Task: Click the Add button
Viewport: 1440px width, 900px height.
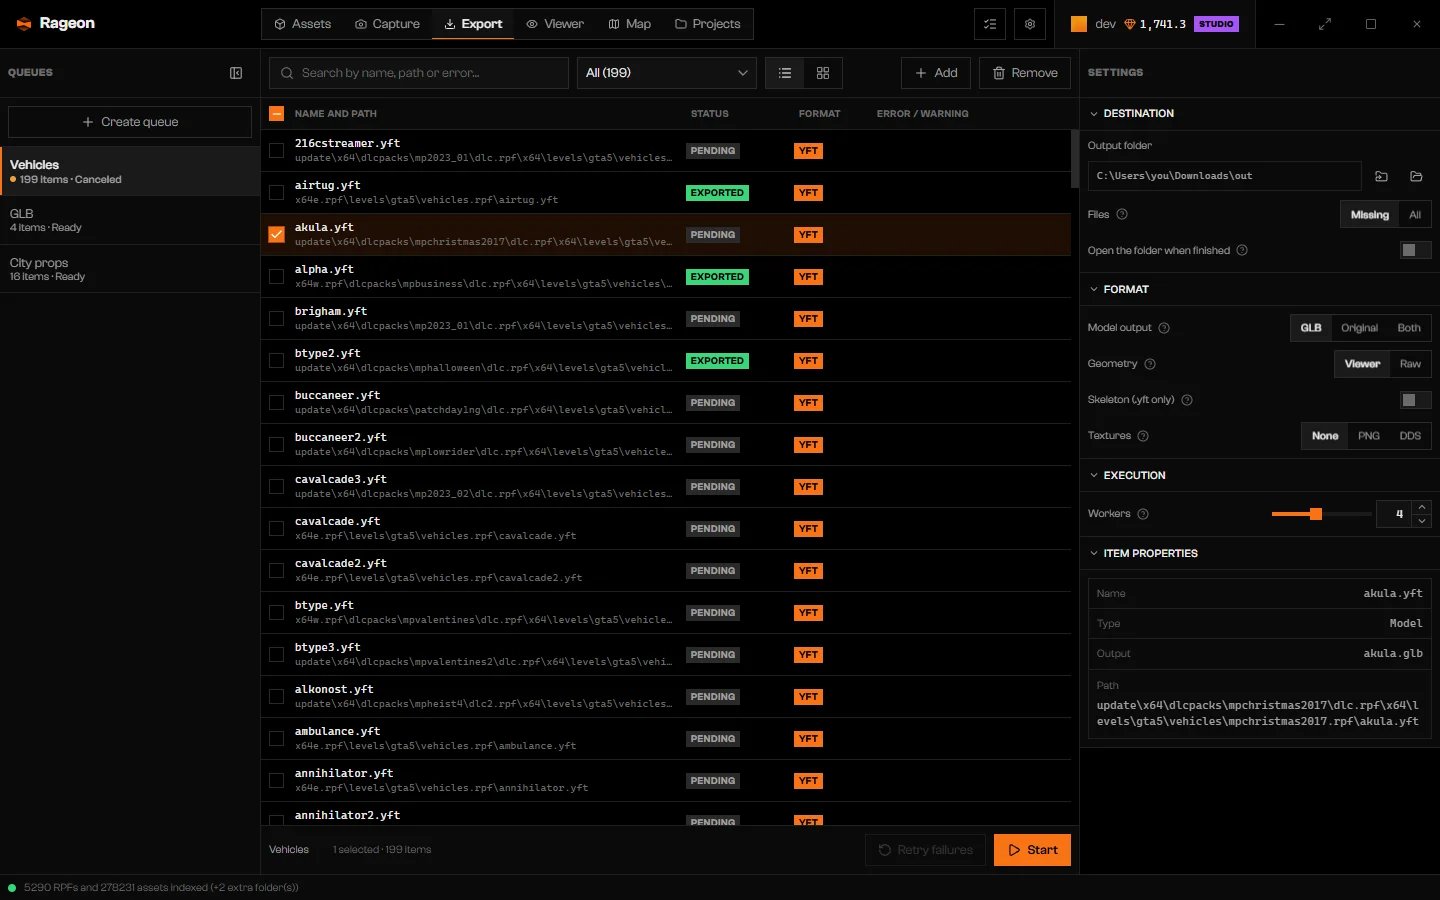Action: coord(936,73)
